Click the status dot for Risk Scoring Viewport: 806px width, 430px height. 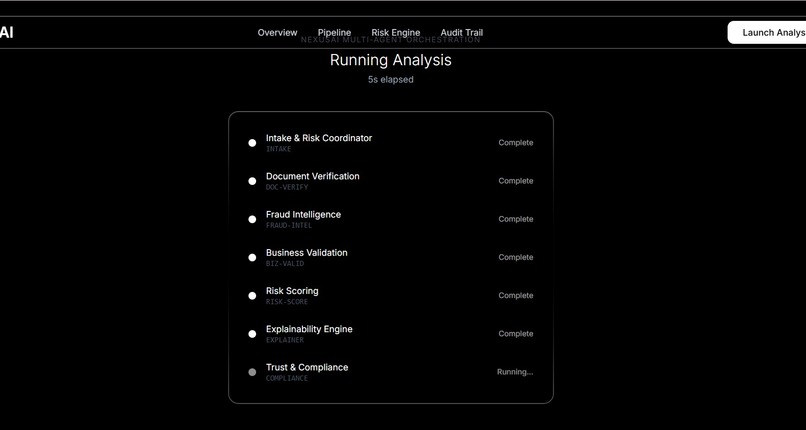(x=252, y=295)
